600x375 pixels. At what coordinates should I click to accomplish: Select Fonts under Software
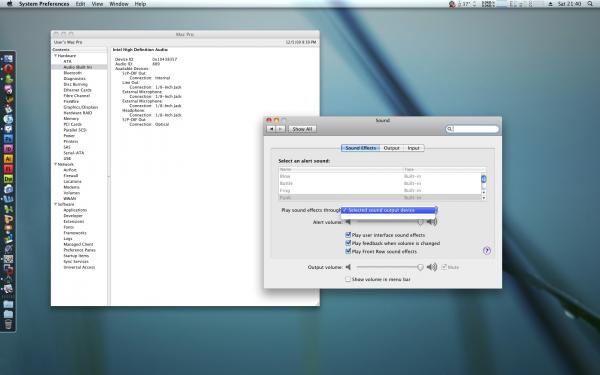click(x=68, y=227)
